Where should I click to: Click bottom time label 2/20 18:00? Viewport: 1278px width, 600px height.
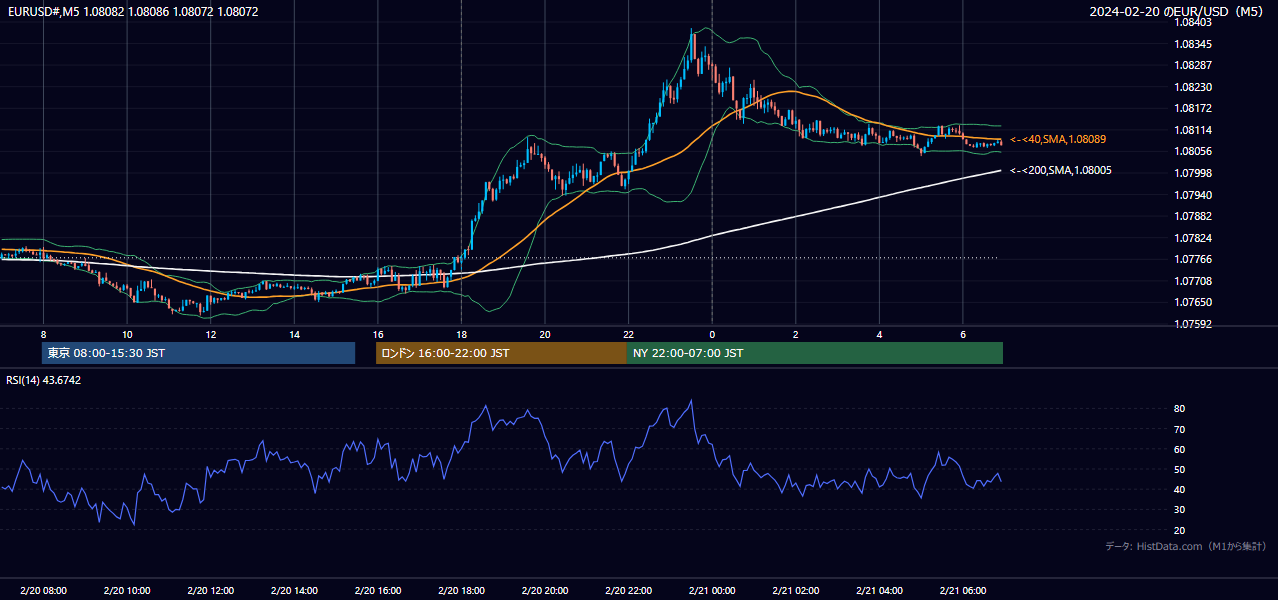[461, 591]
